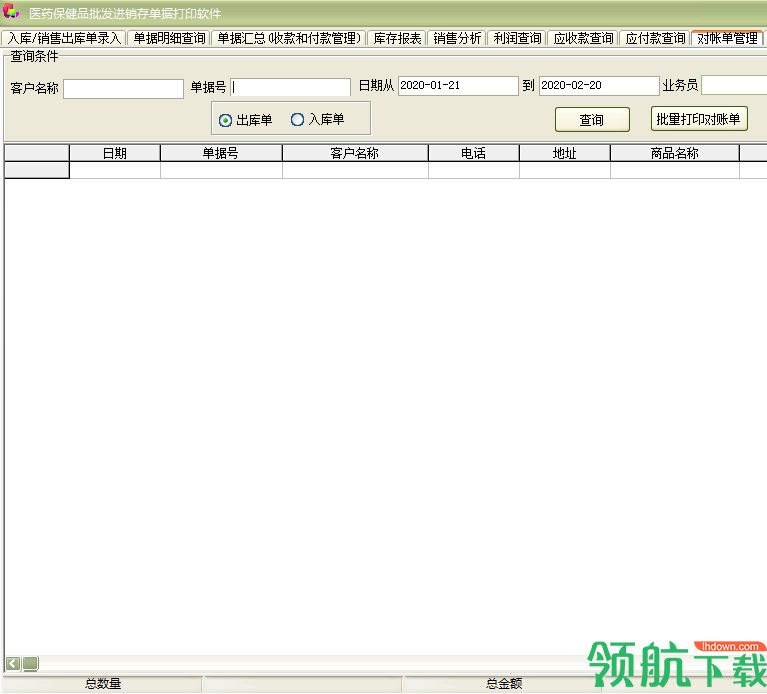This screenshot has width=767, height=694.
Task: Edit the end date 2020-02-20 field
Action: click(599, 86)
